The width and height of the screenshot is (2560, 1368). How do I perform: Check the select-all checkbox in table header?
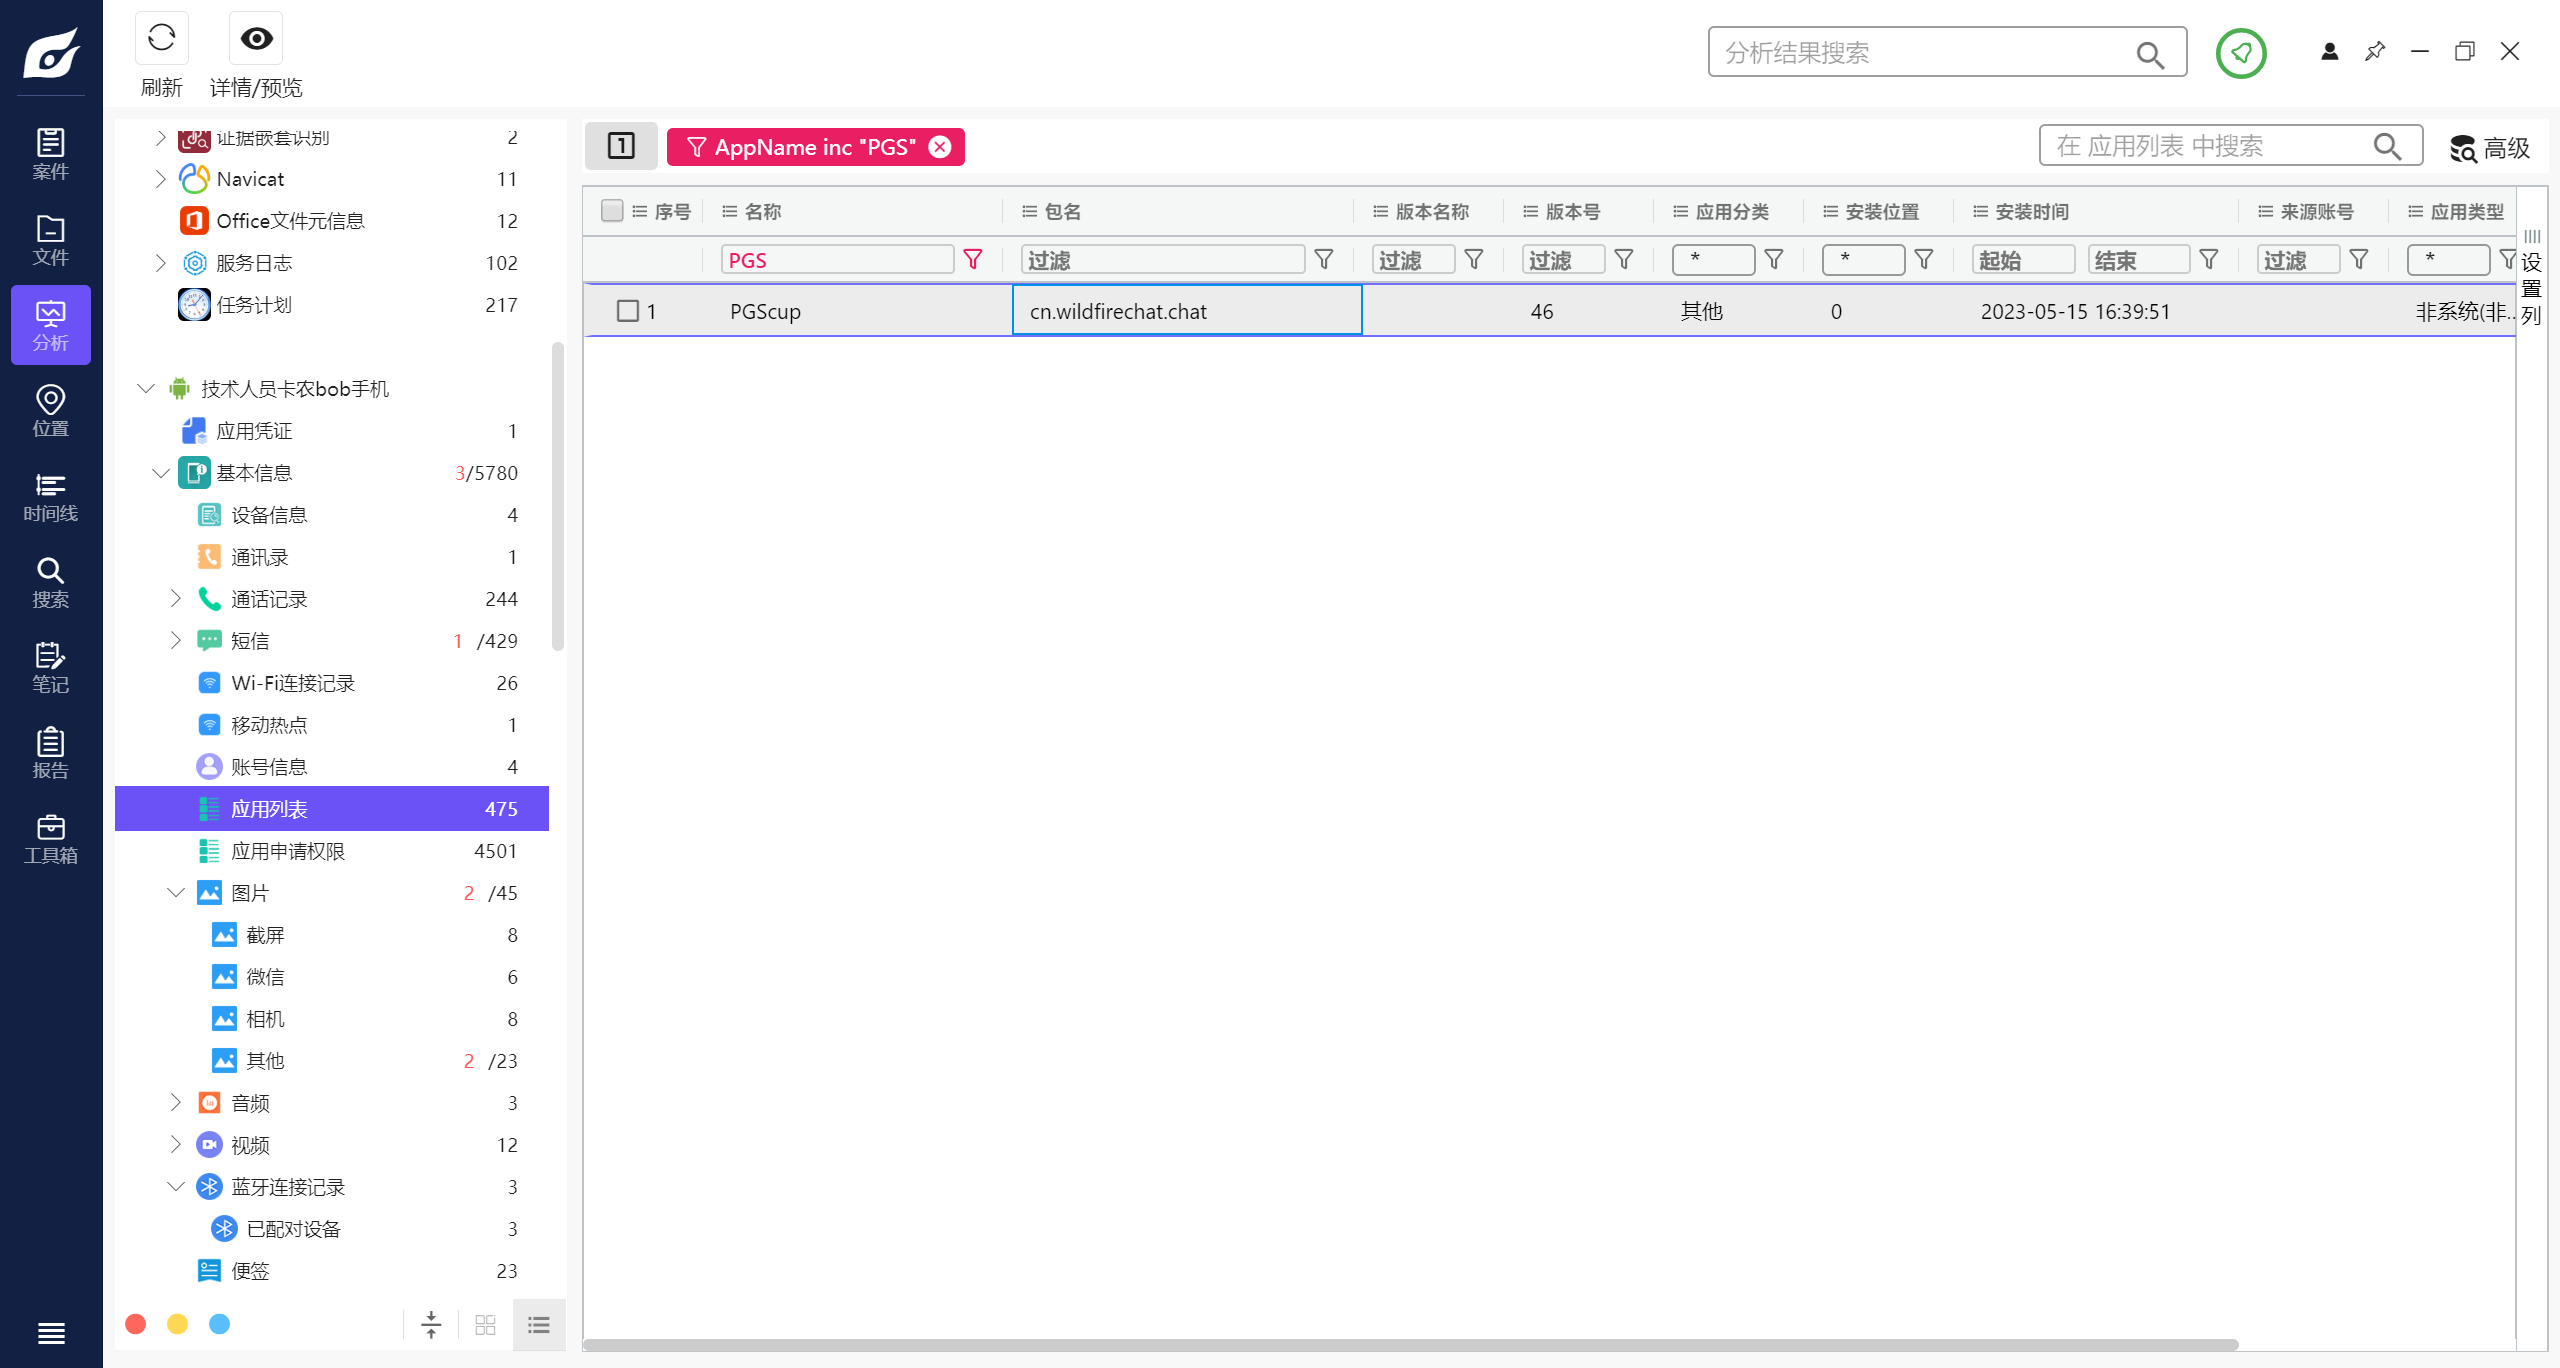[613, 211]
